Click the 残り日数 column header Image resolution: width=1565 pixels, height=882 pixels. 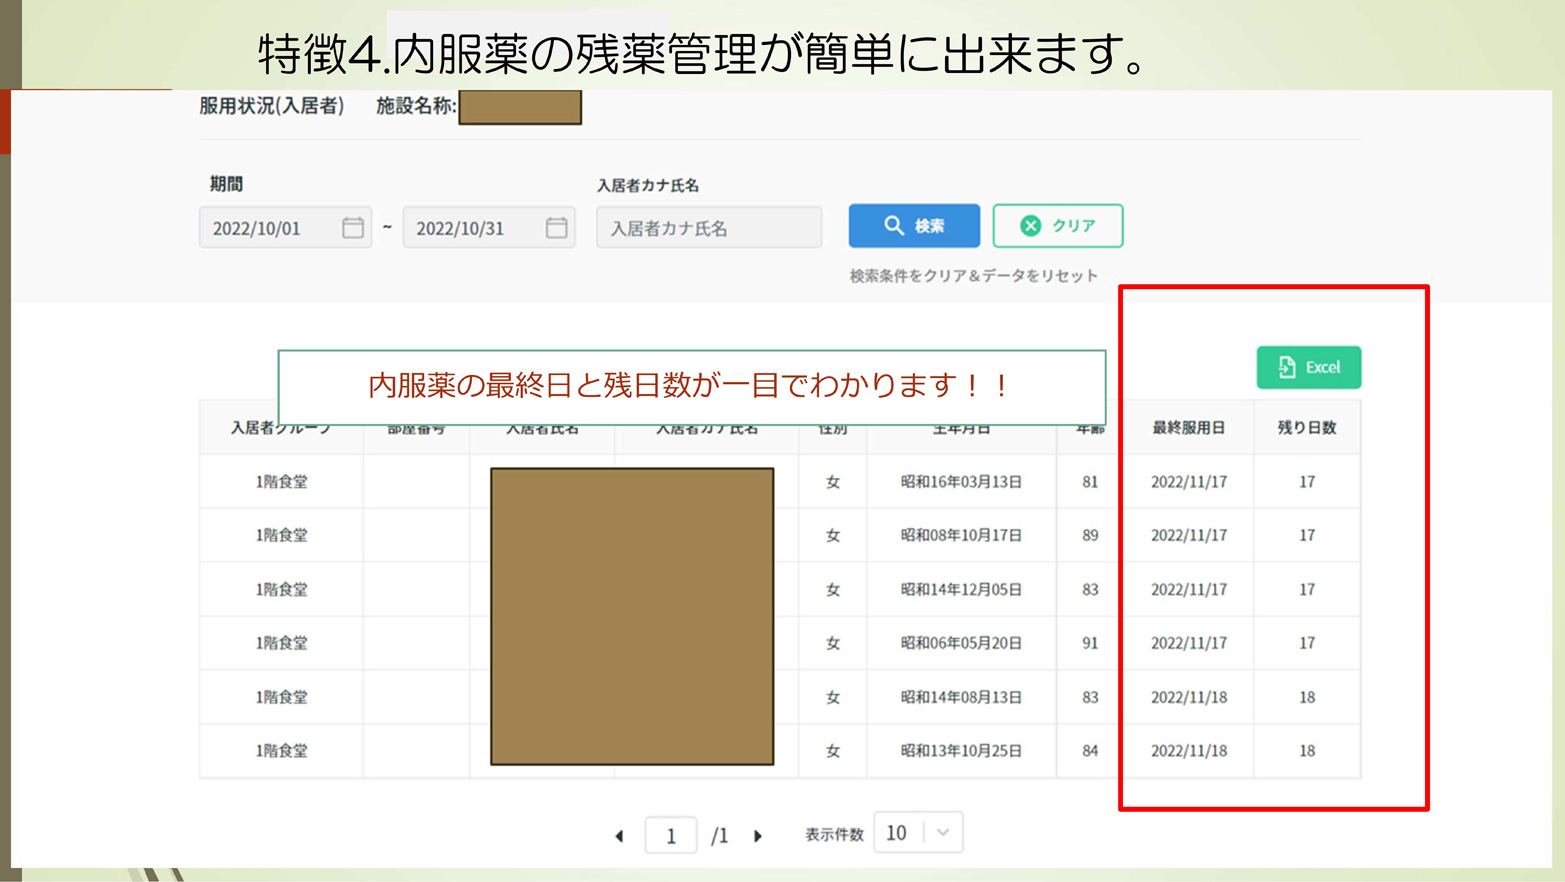coord(1306,428)
